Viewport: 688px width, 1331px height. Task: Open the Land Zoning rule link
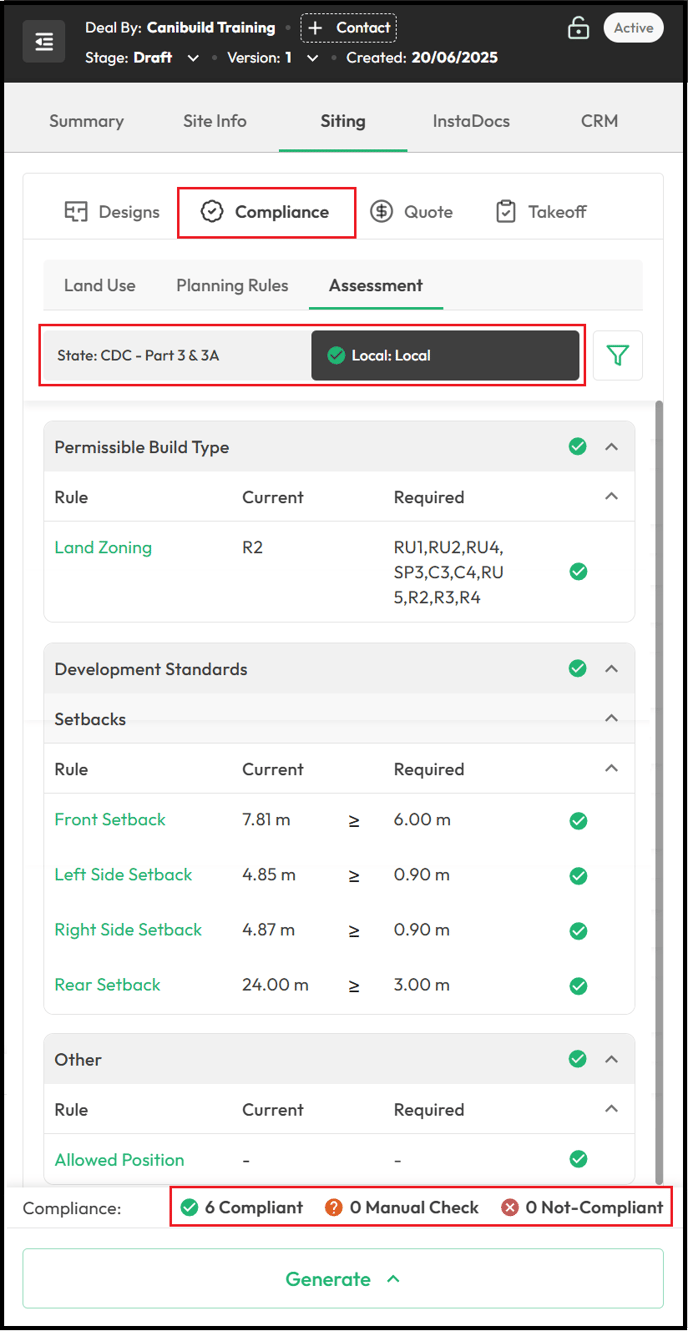[x=103, y=547]
